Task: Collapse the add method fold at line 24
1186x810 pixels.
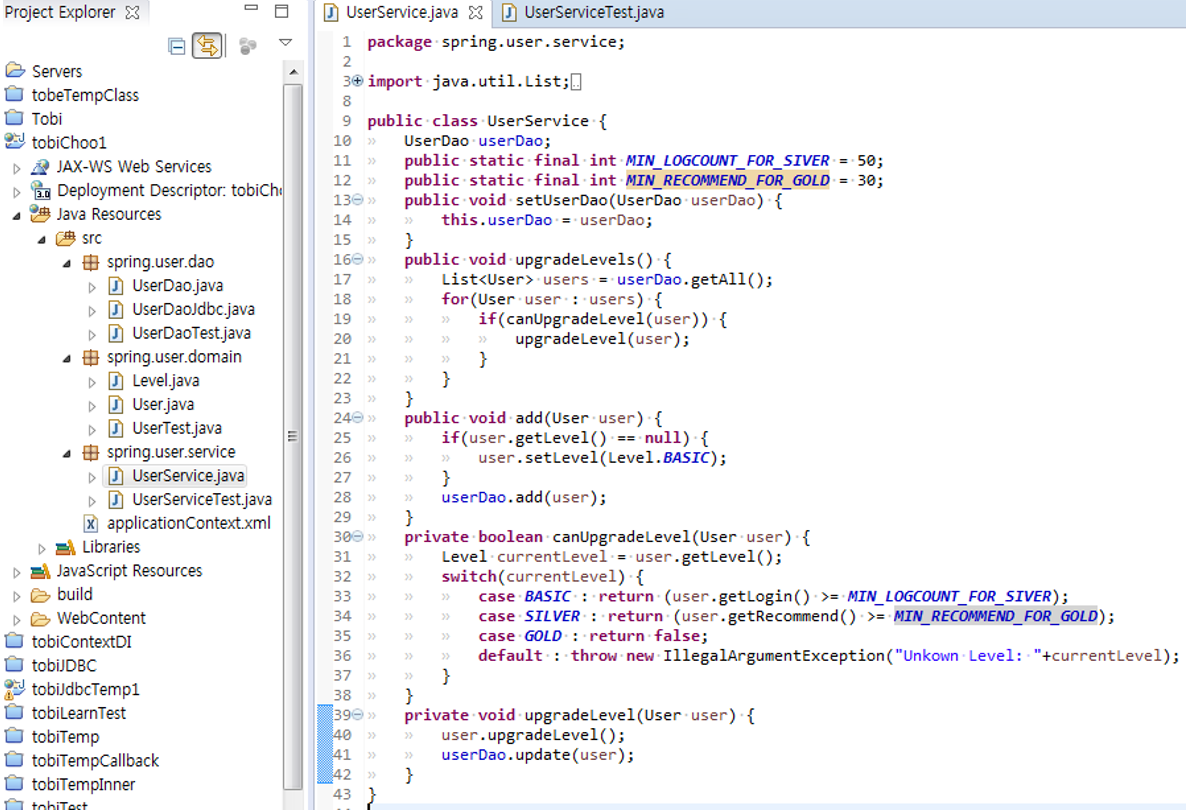Action: click(357, 417)
